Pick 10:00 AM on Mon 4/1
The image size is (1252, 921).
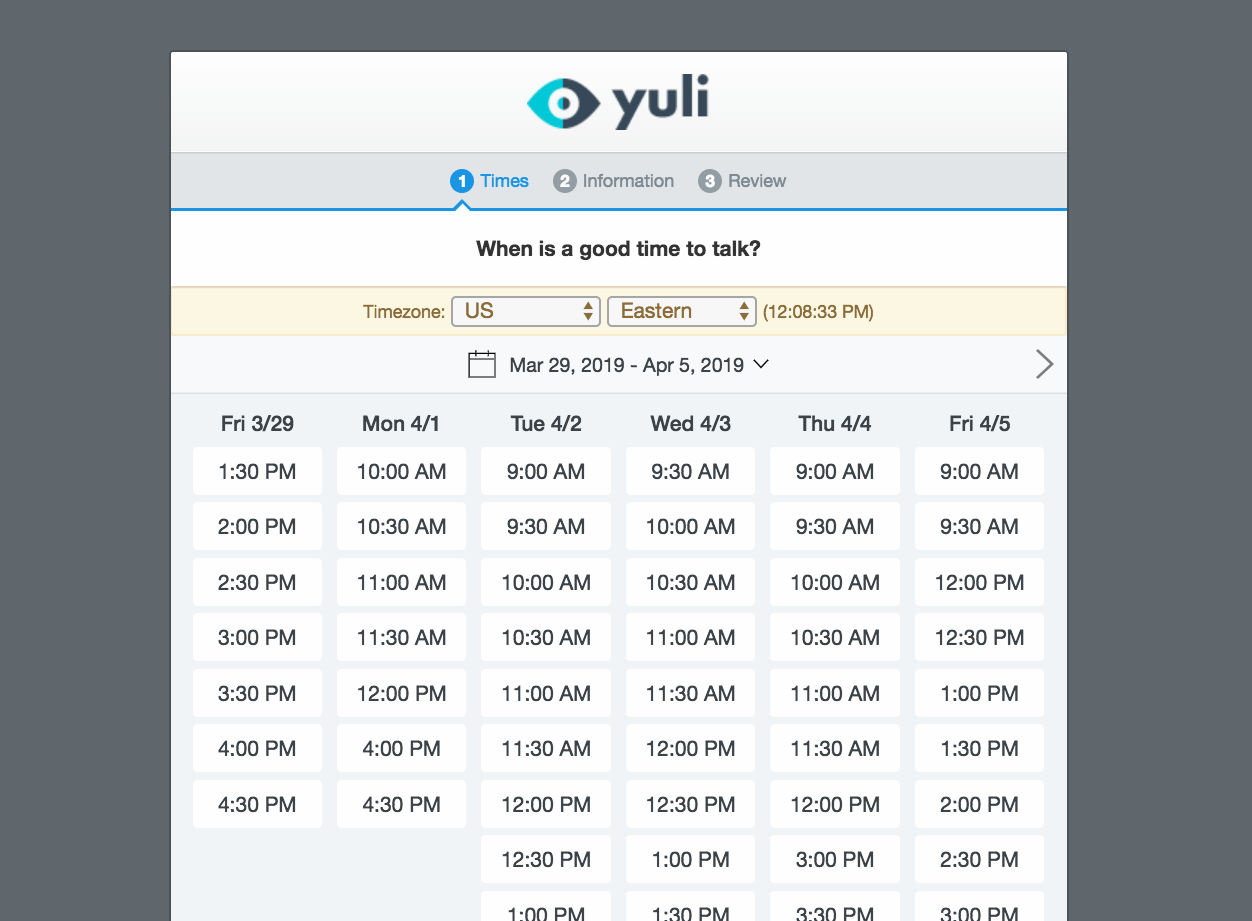(x=401, y=471)
